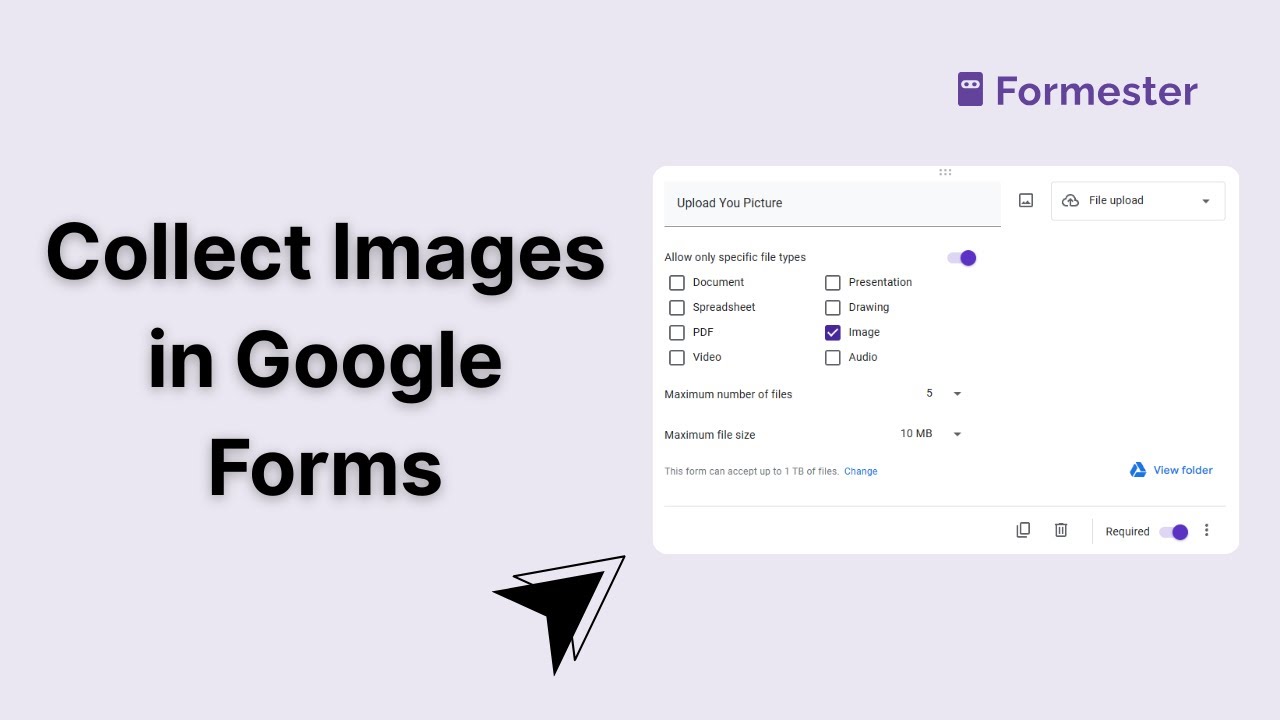
Task: Toggle the Required switch
Action: point(1174,532)
